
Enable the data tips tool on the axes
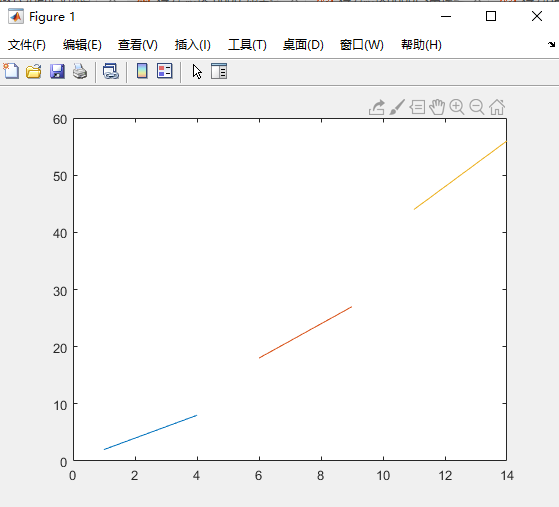click(x=417, y=107)
